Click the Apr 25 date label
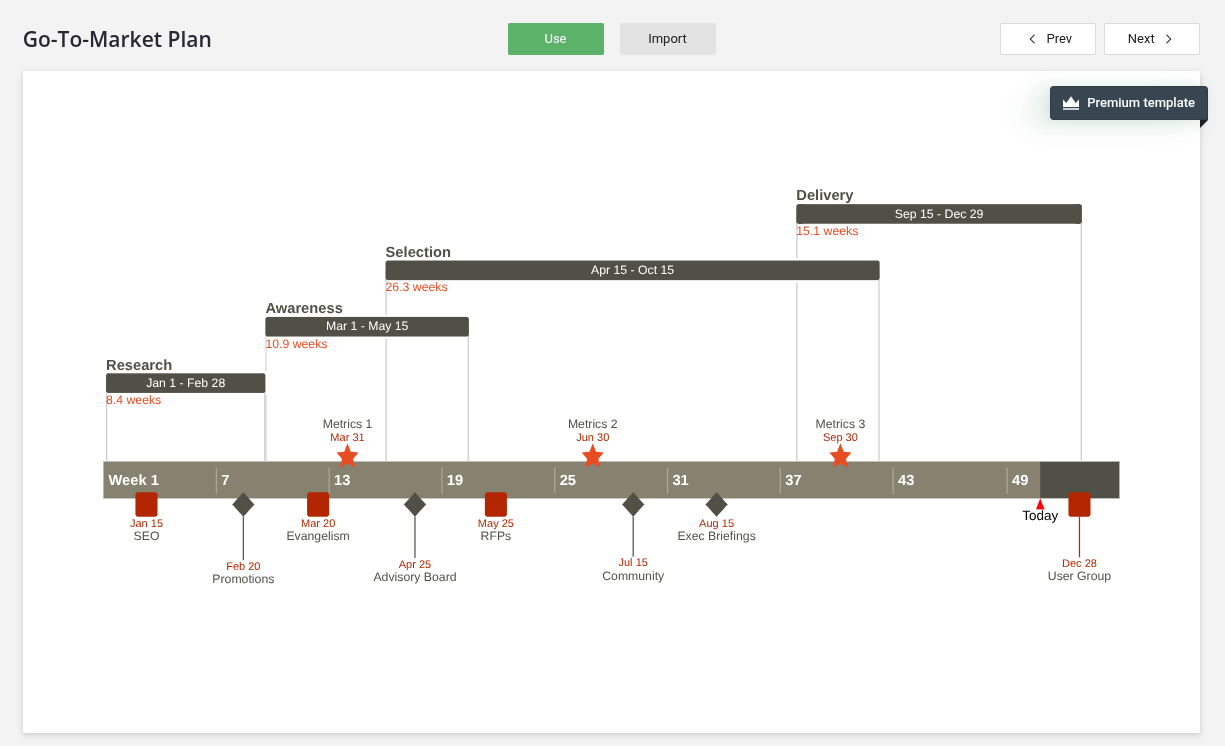The height and width of the screenshot is (746, 1225). pos(415,564)
